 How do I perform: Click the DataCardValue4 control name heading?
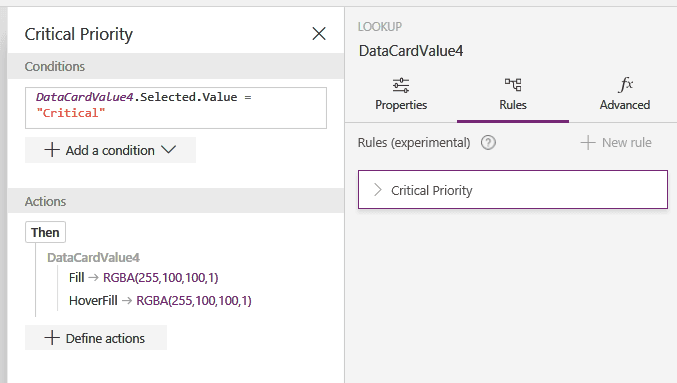tap(411, 51)
